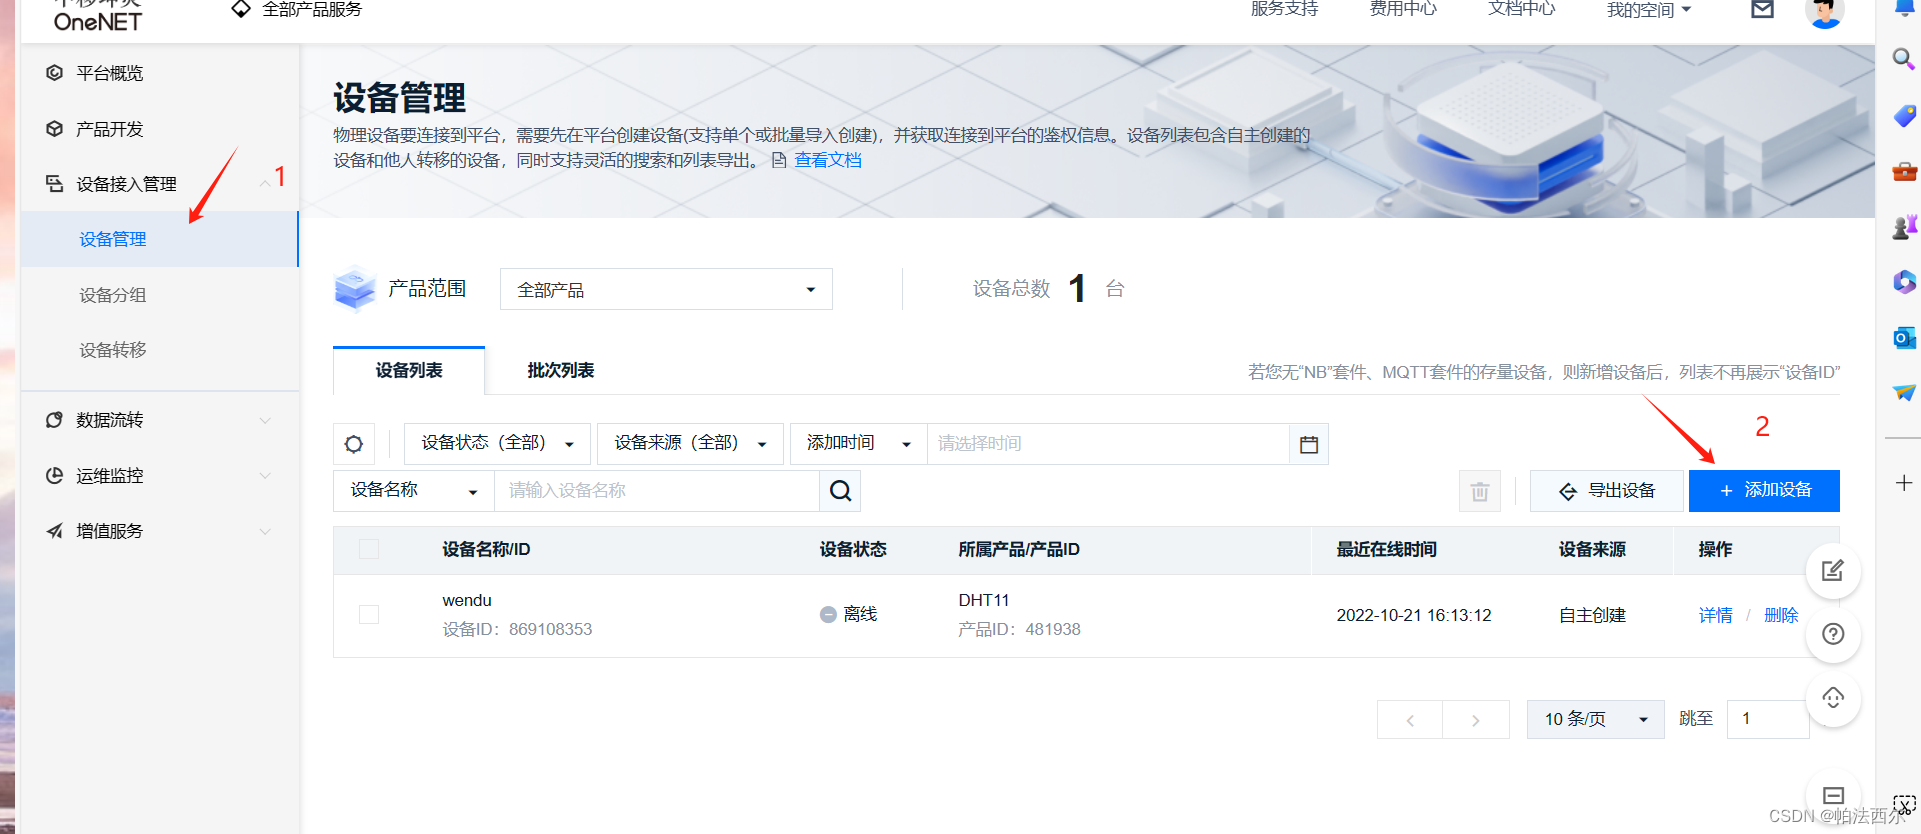This screenshot has width=1921, height=834.
Task: Open the 设备名称 search type dropdown
Action: (x=414, y=491)
